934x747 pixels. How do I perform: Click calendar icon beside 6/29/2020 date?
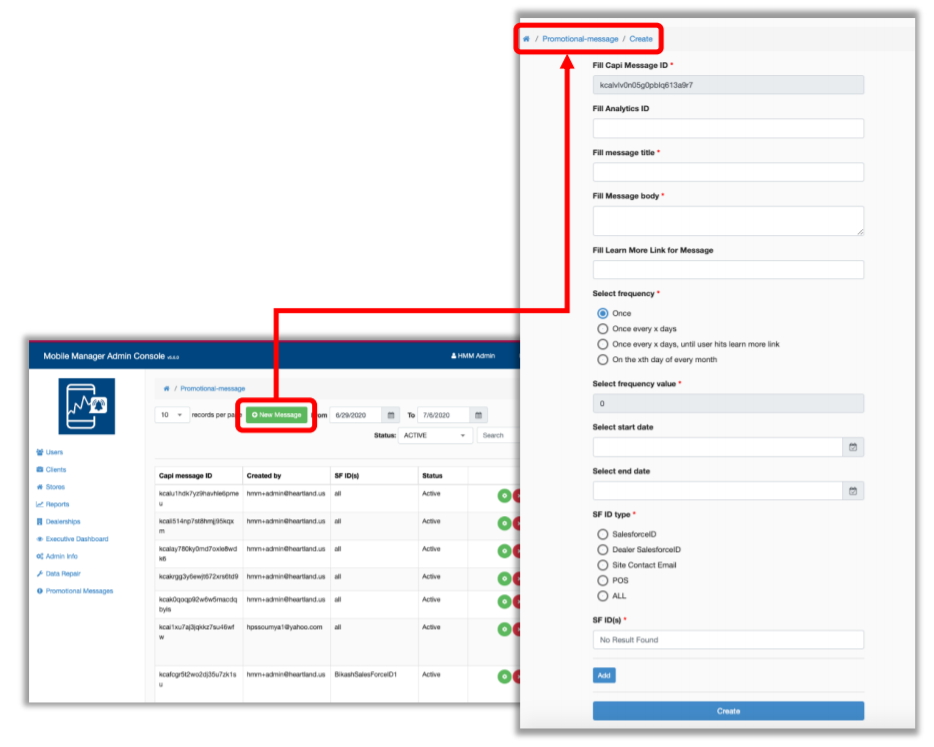(x=391, y=415)
